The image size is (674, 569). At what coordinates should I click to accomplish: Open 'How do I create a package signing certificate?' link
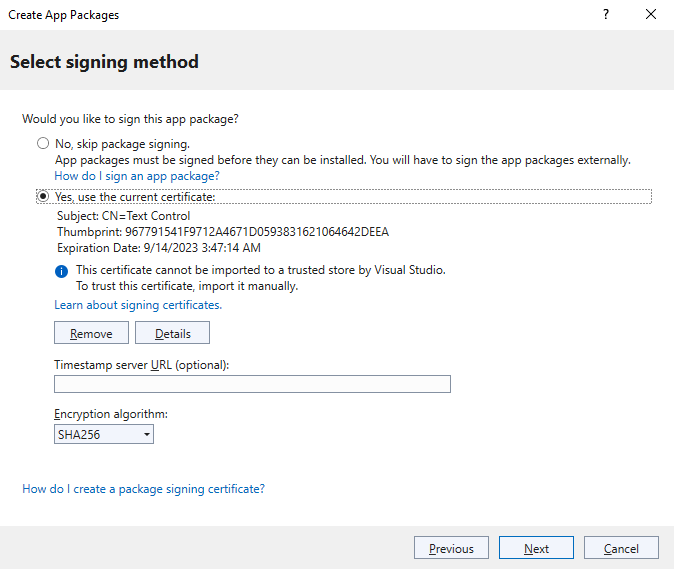click(144, 489)
